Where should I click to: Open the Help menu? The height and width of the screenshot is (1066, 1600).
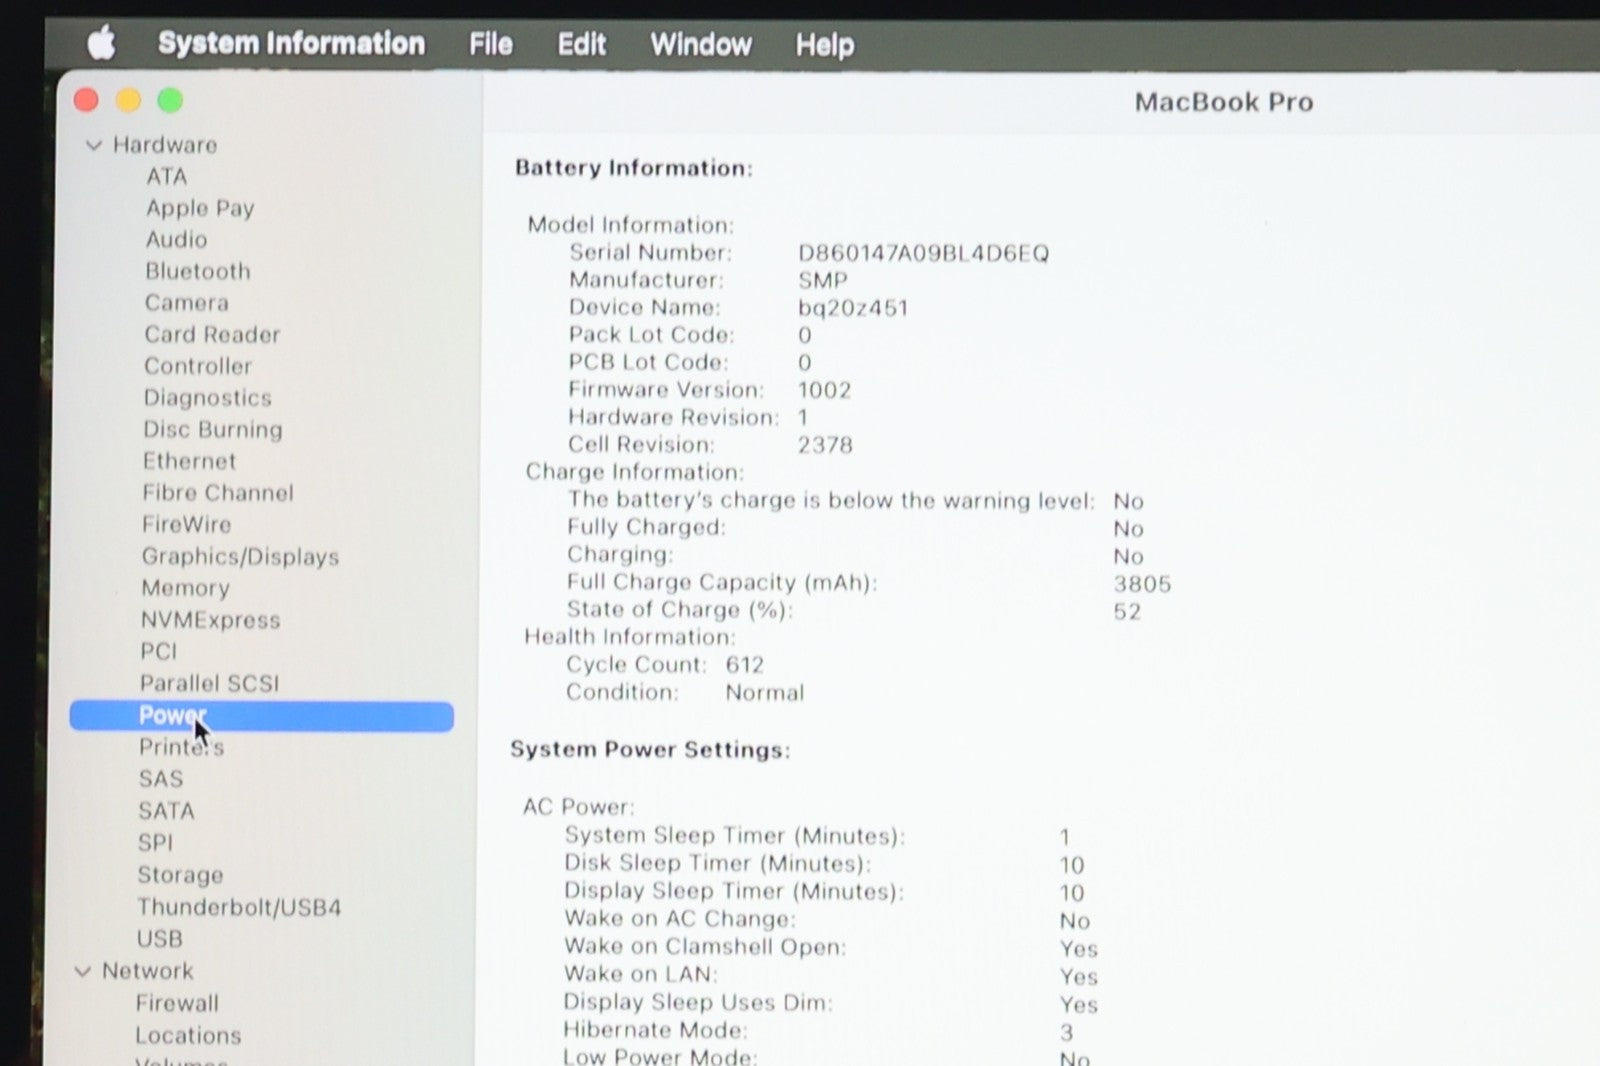(824, 45)
